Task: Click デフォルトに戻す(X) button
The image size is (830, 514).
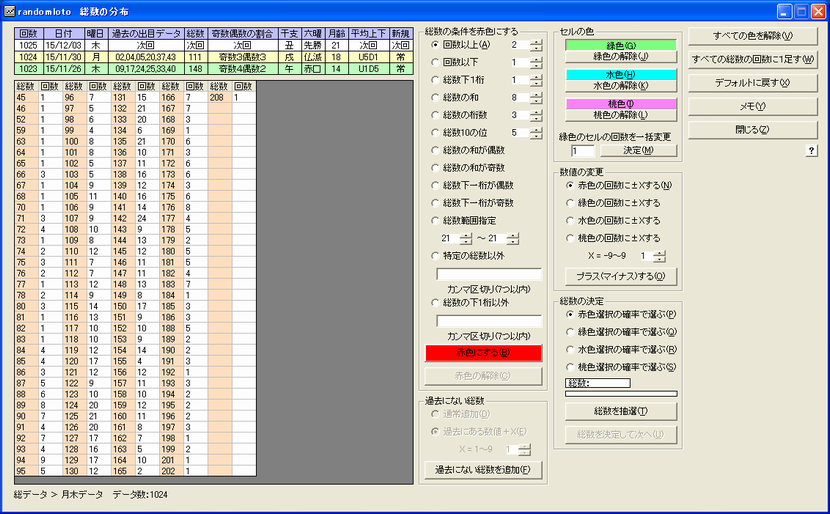Action: click(753, 83)
